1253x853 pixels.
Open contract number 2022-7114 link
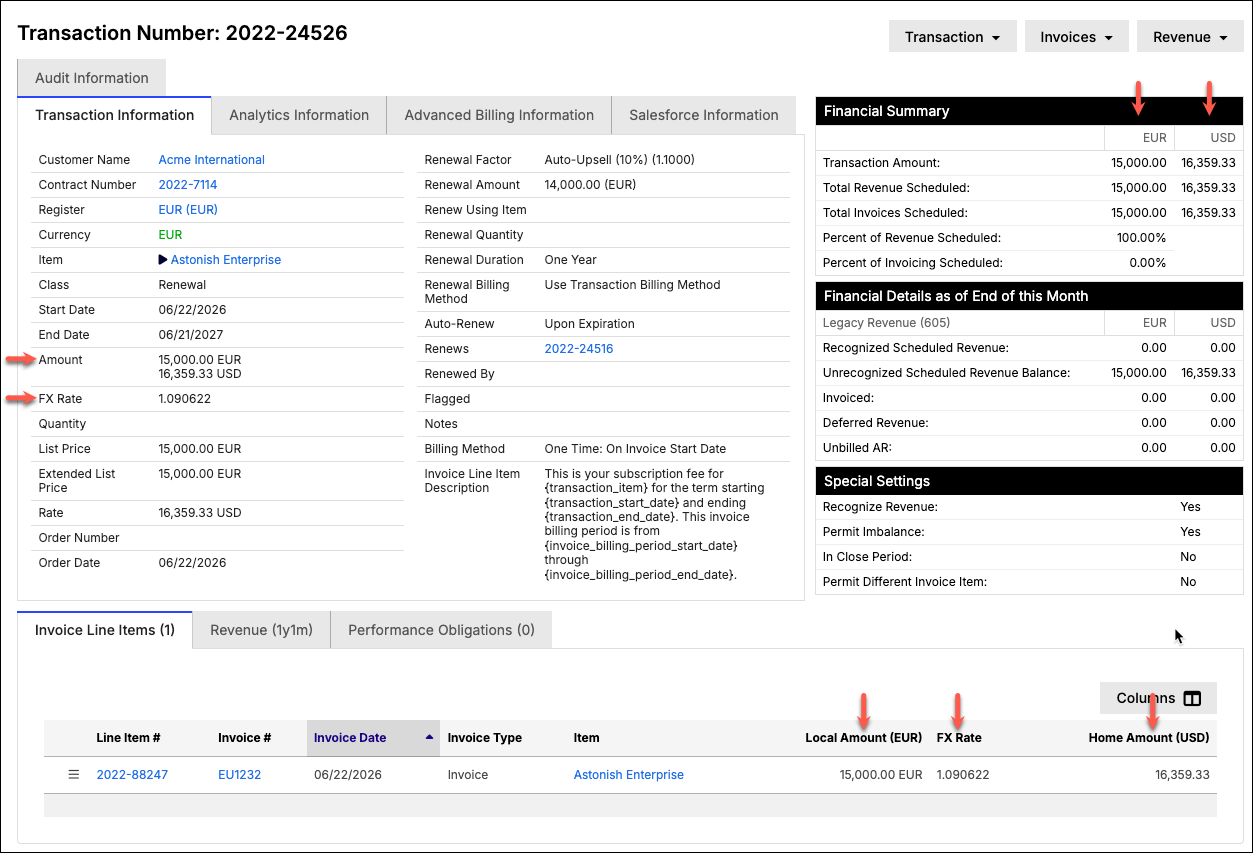[188, 185]
